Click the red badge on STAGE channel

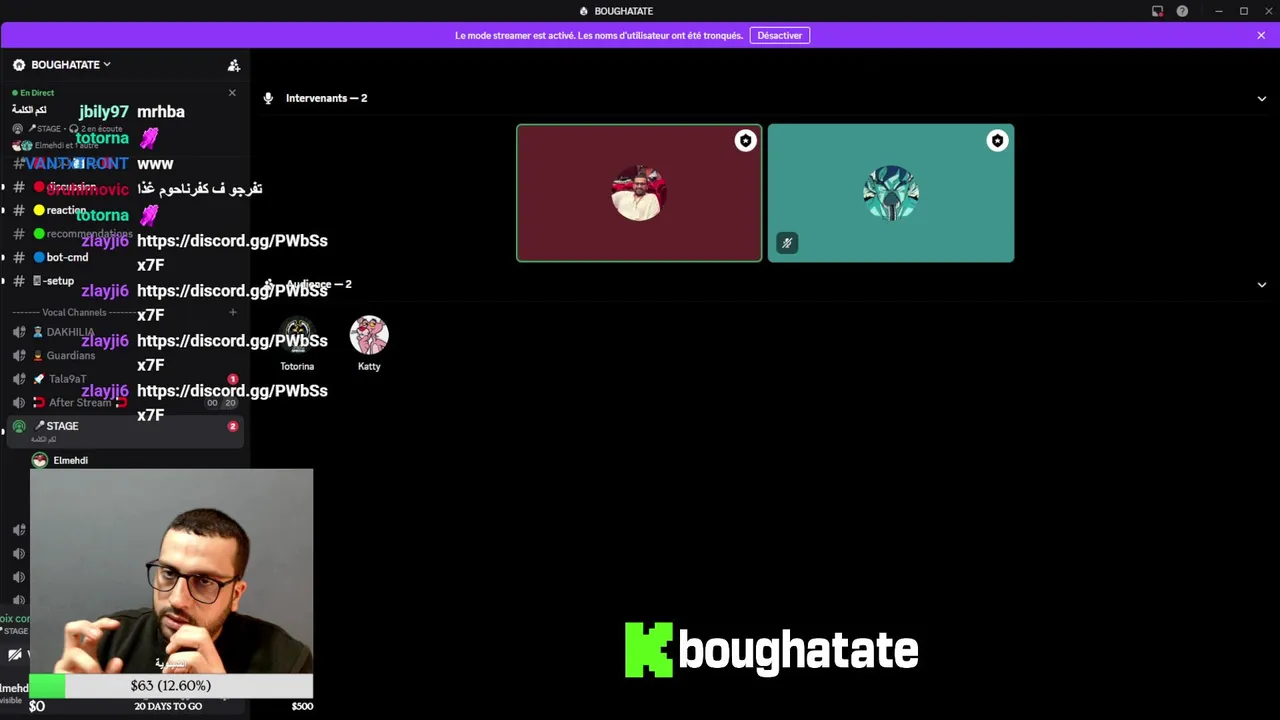(233, 426)
